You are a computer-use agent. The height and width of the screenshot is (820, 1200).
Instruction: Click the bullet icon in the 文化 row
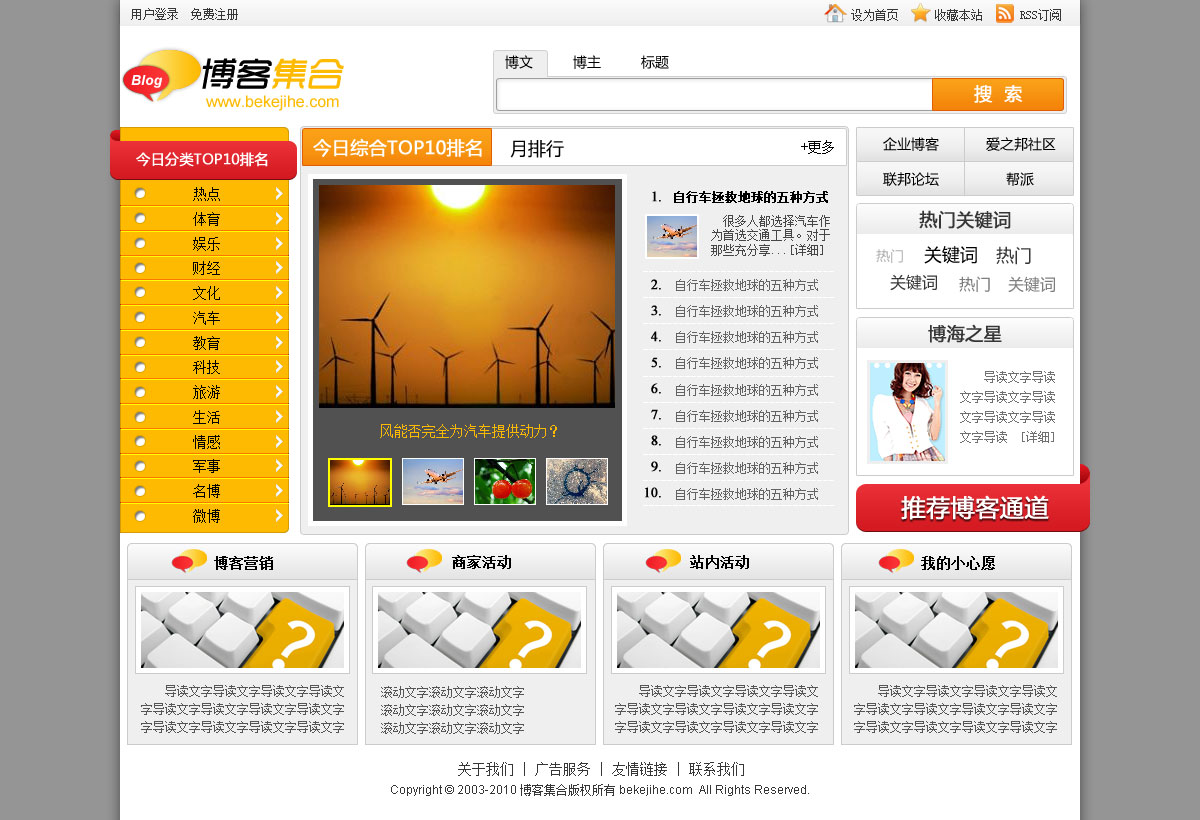[140, 293]
